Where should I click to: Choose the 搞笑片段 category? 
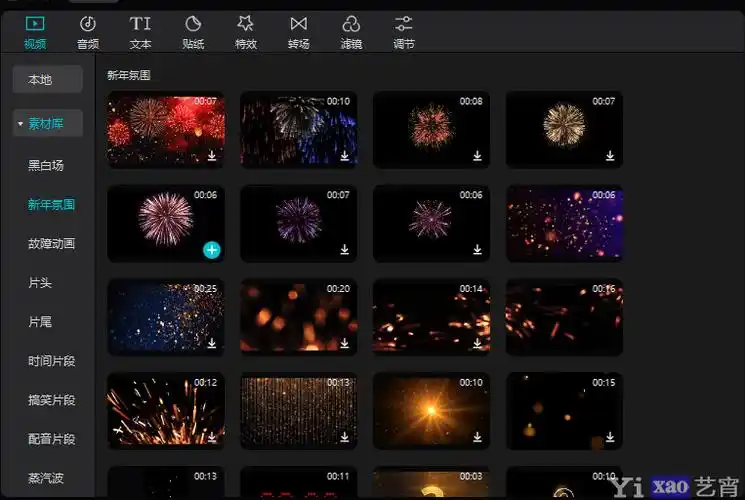coord(51,400)
